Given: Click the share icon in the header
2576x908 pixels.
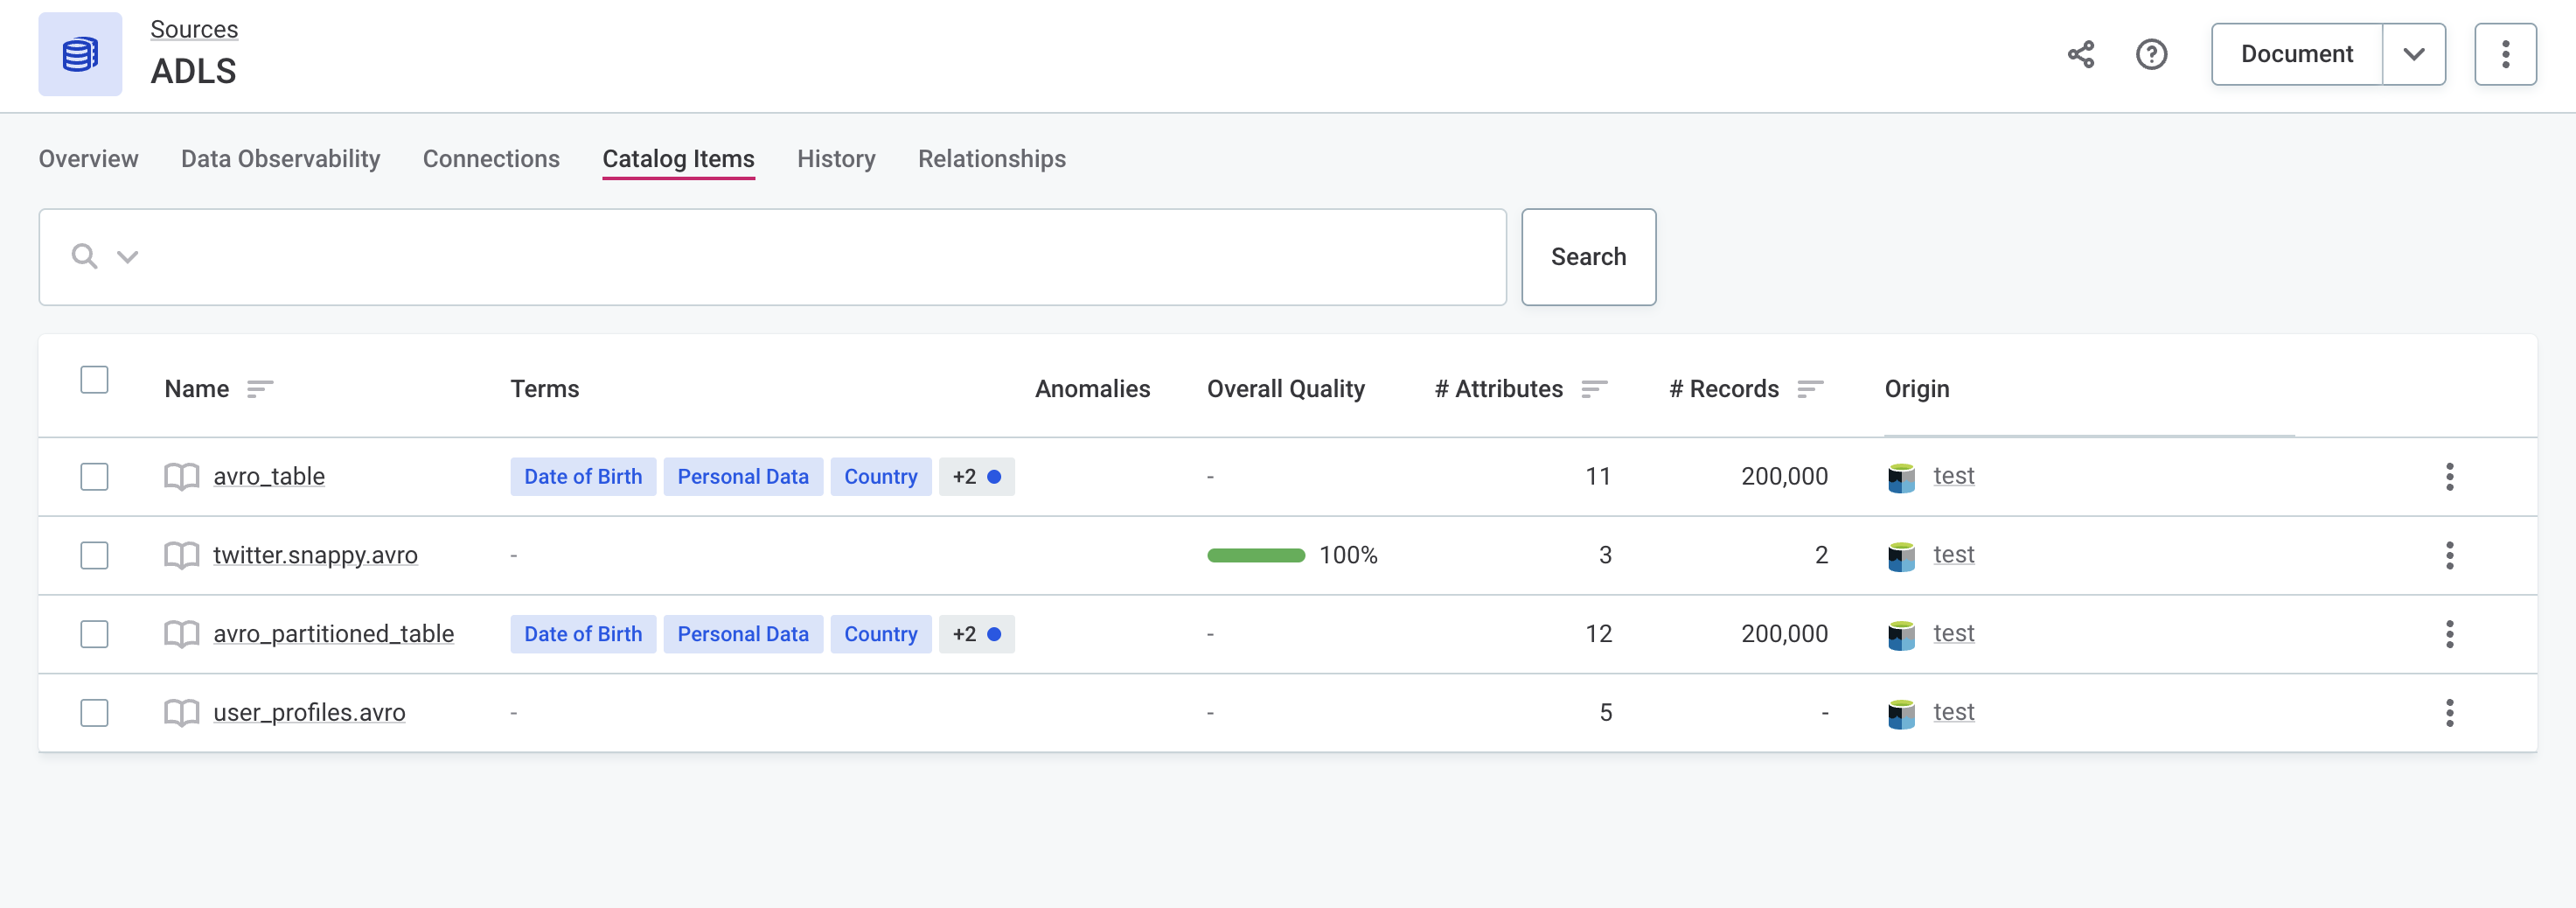Looking at the screenshot, I should 2080,54.
